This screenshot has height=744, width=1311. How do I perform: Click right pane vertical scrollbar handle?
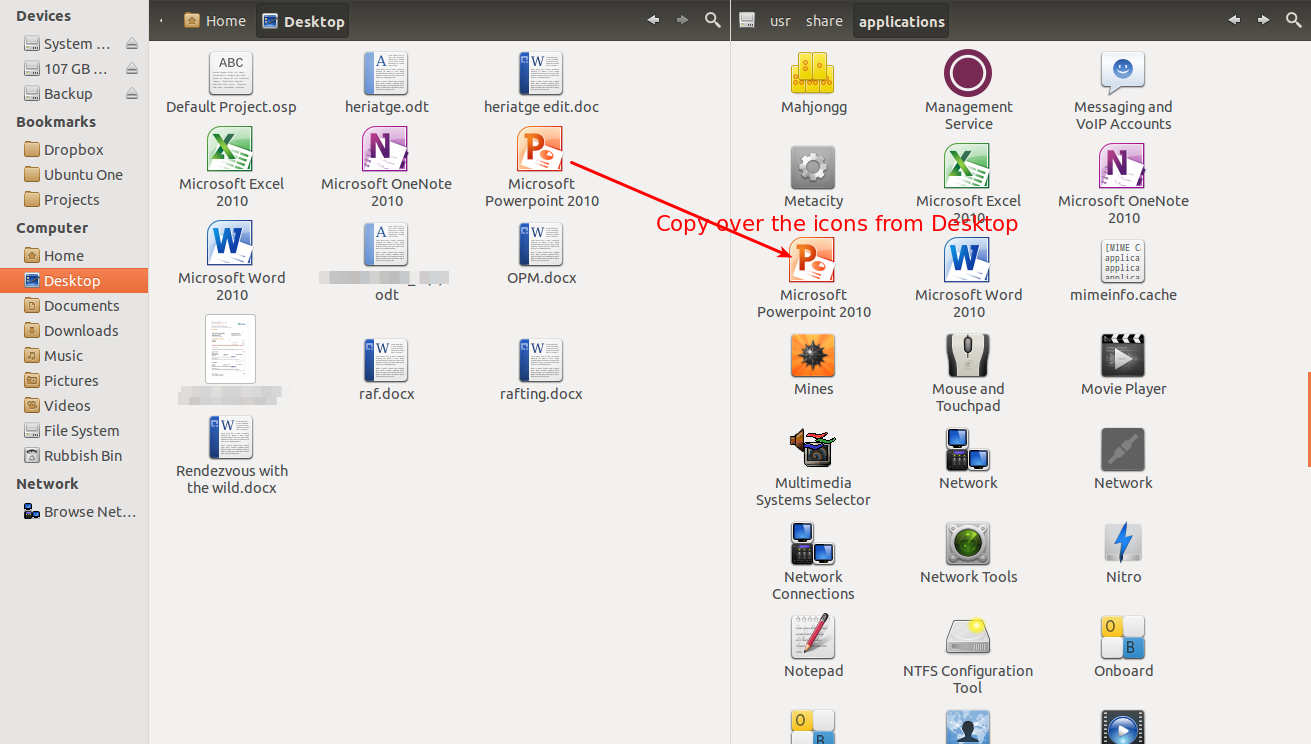[x=1308, y=419]
